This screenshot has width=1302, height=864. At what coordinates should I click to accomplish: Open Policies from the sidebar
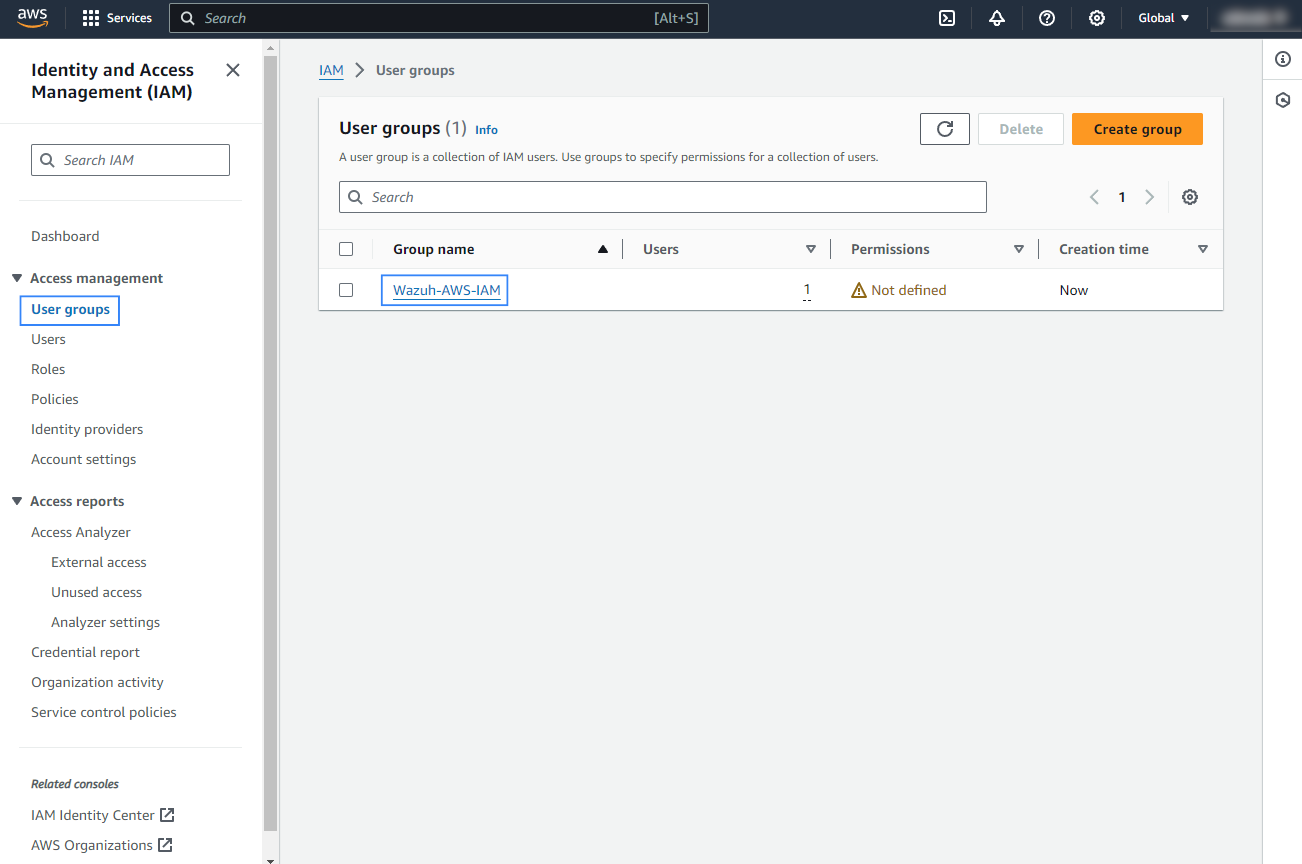click(55, 399)
